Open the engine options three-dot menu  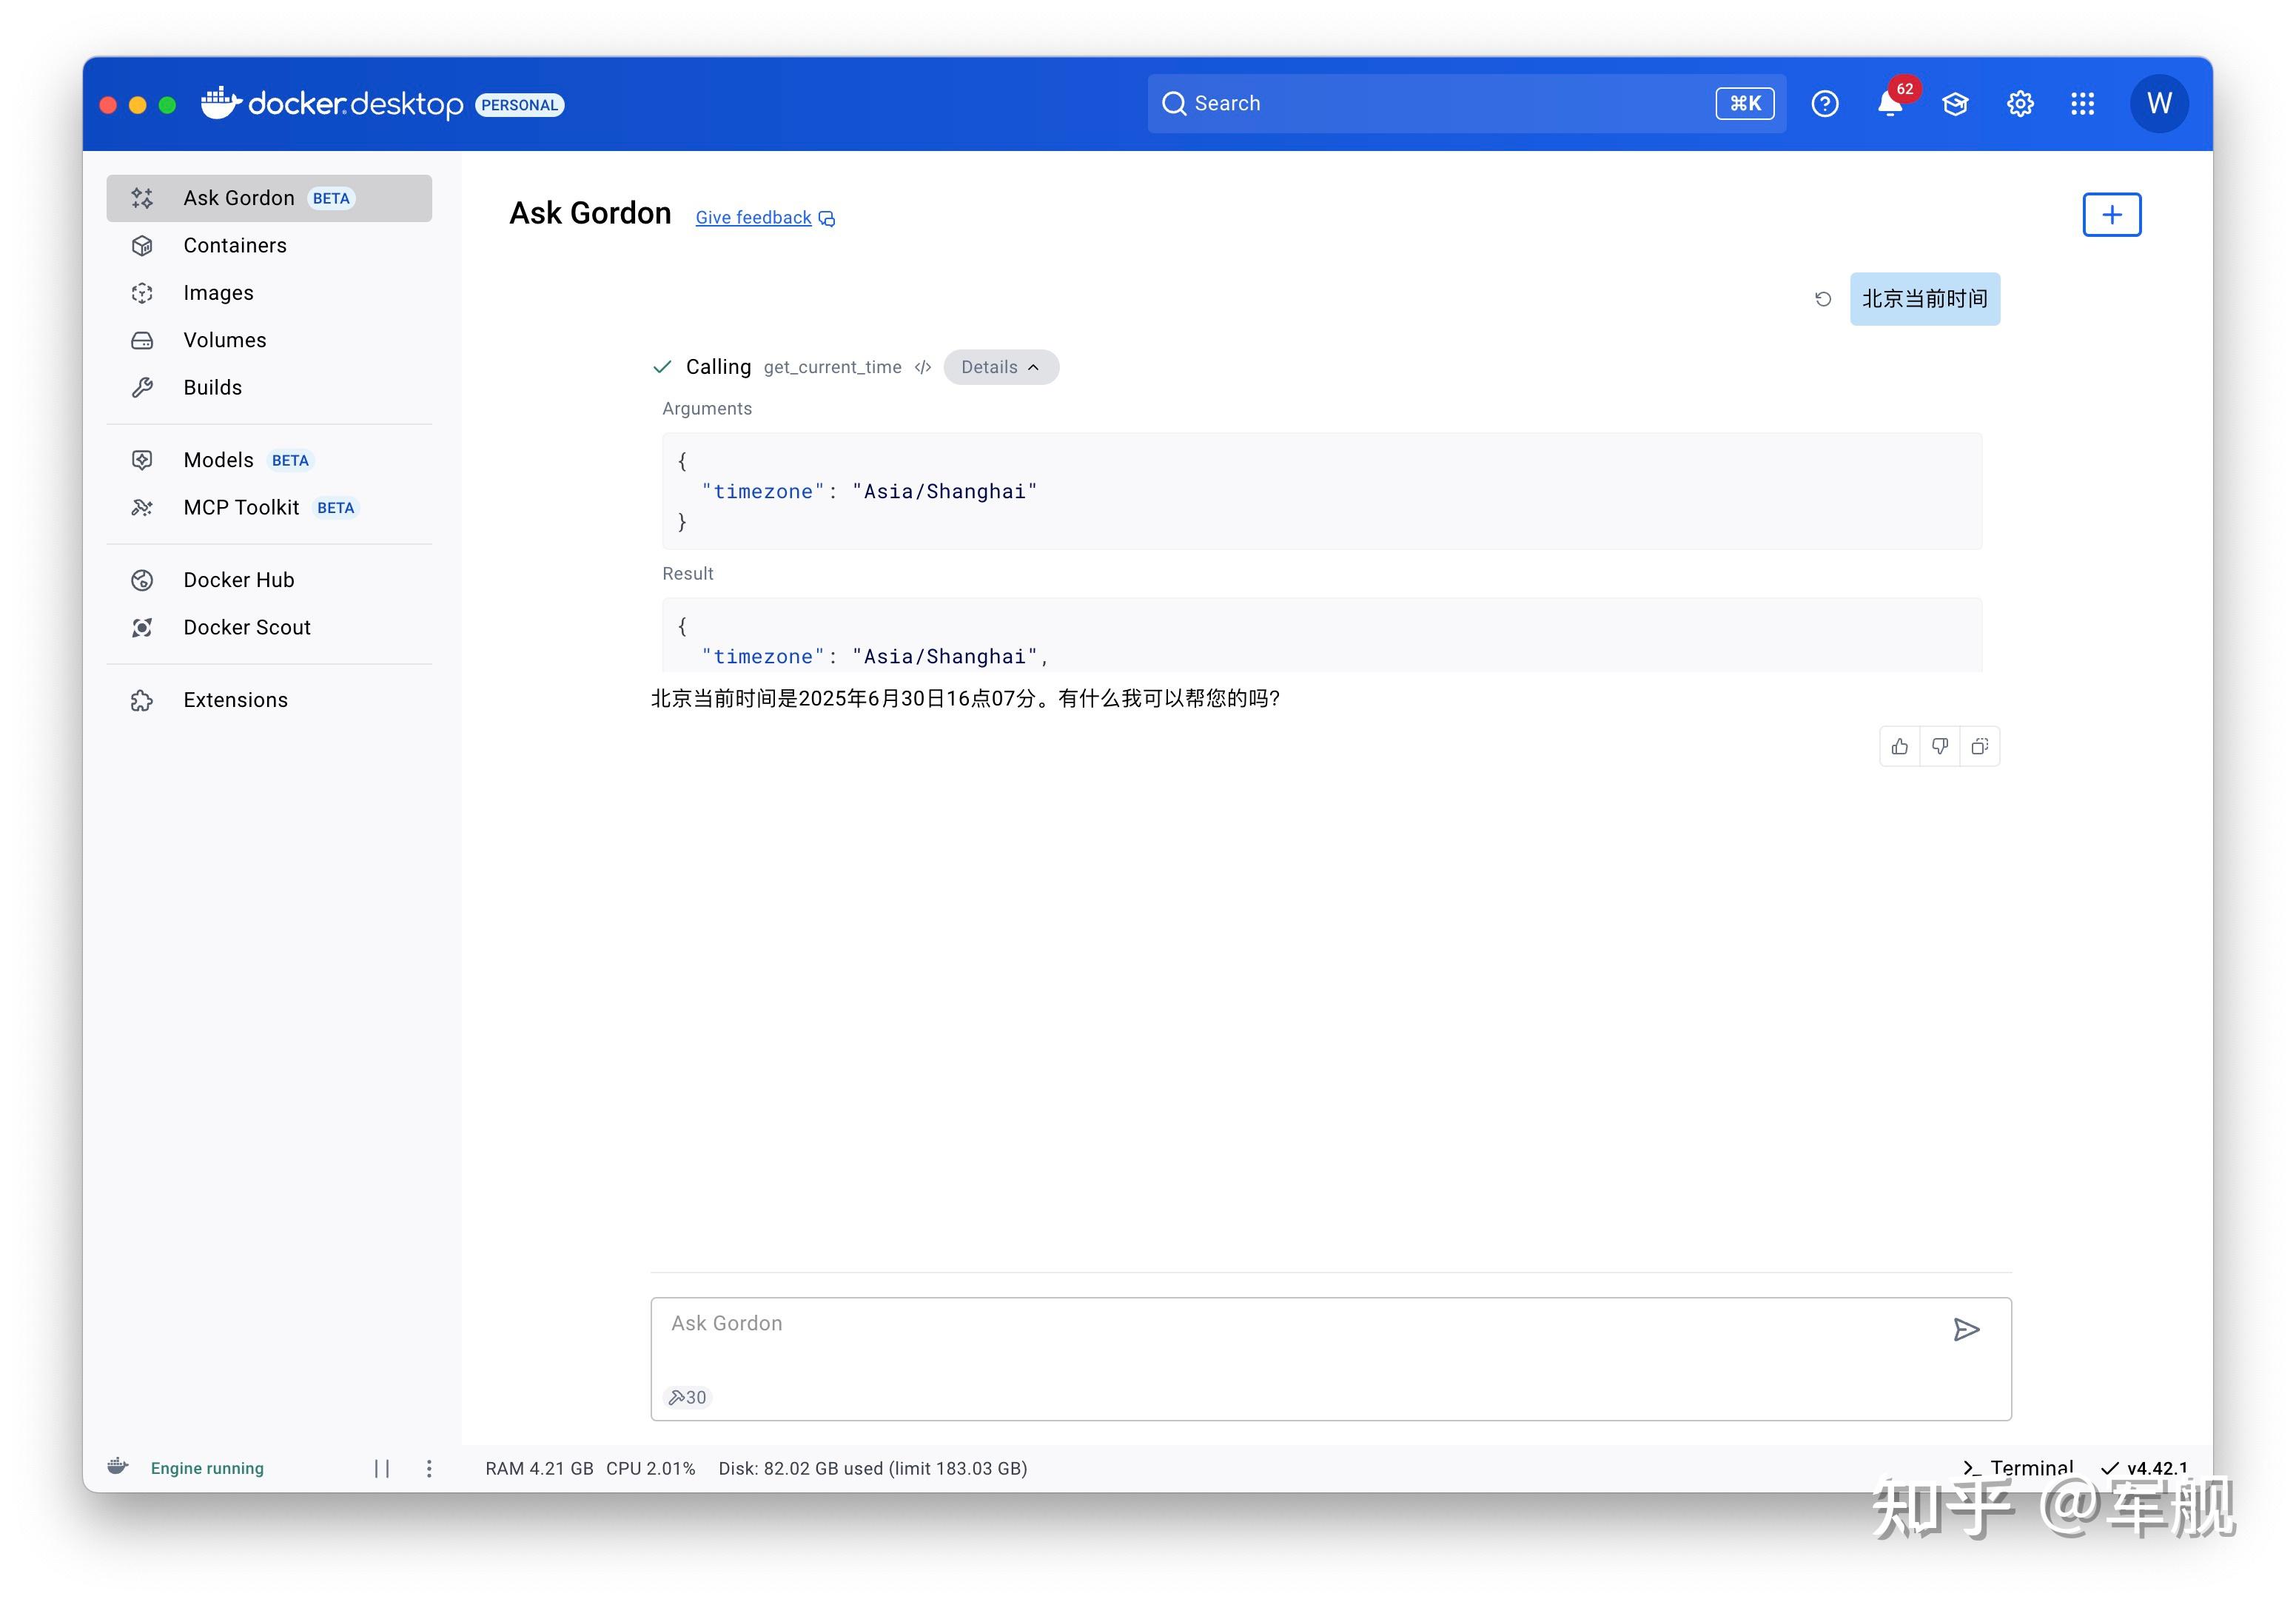pyautogui.click(x=429, y=1468)
